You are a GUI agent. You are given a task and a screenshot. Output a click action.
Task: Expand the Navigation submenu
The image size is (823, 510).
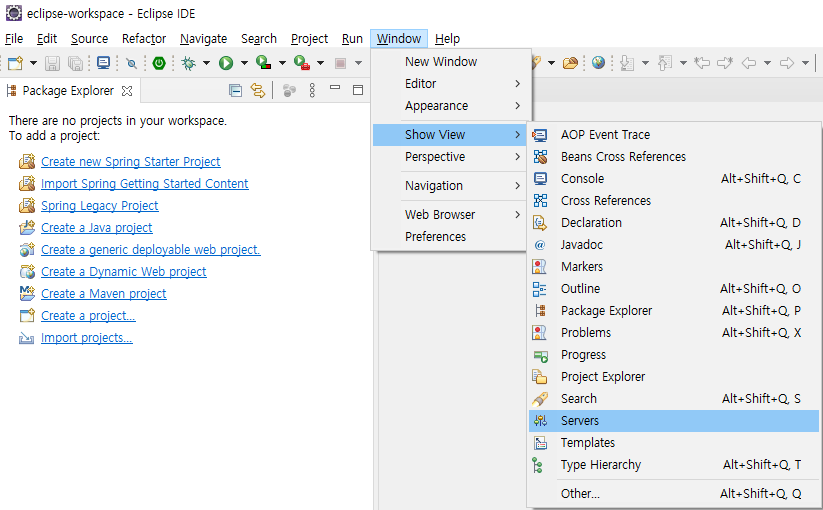[x=451, y=186]
